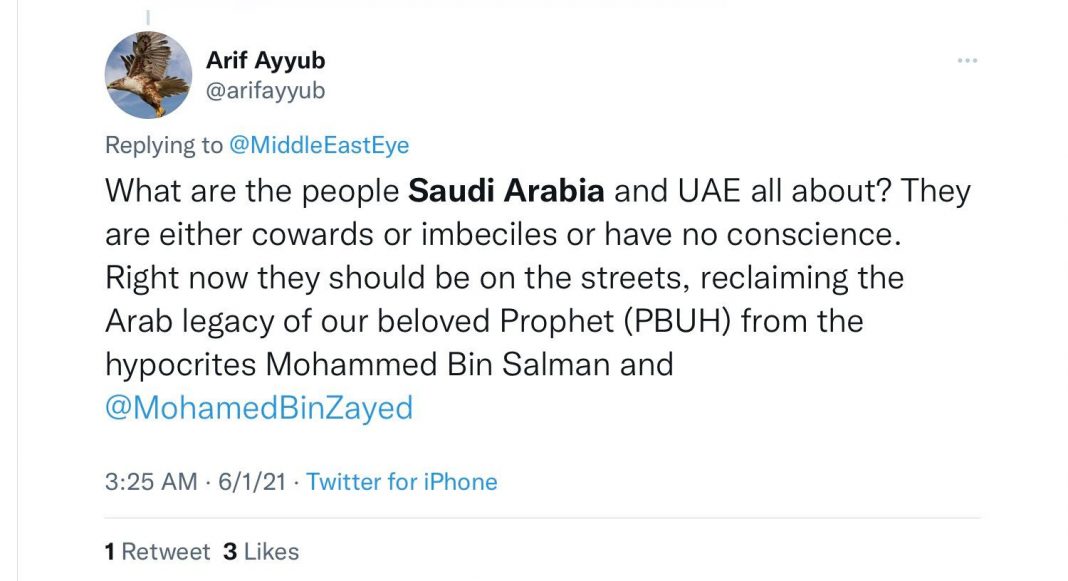Screen dimensions: 1068x581
Task: Click Arif Ayyub's hawk profile picture
Action: [148, 75]
